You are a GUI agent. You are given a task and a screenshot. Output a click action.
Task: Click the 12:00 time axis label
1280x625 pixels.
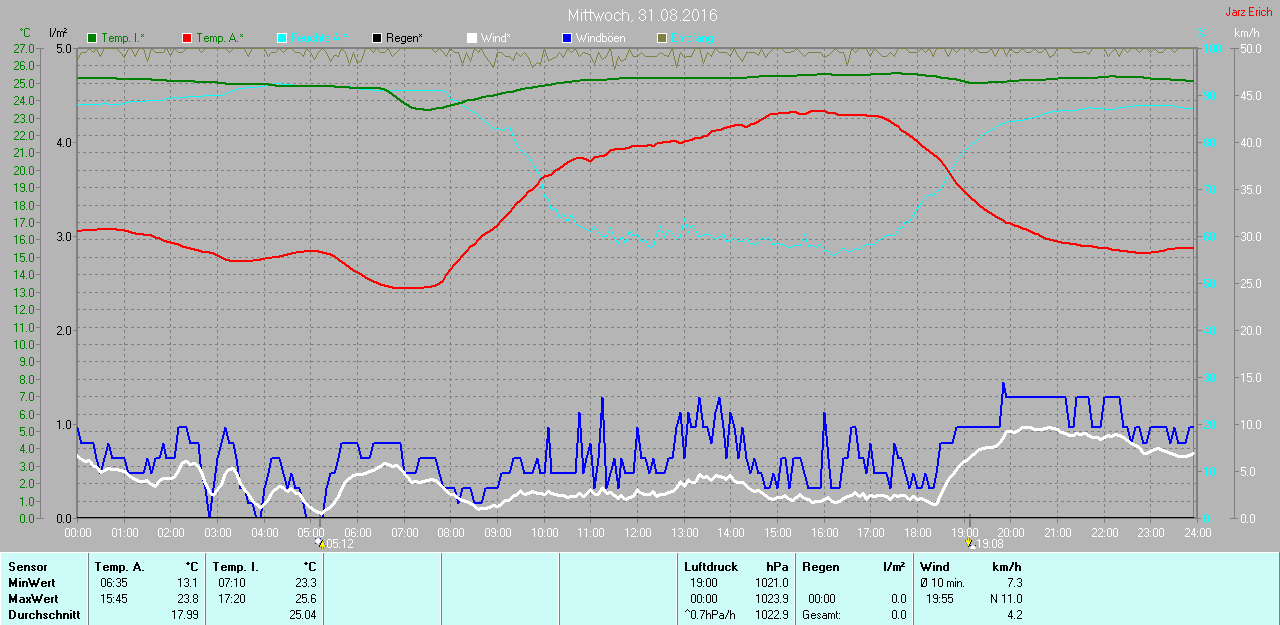point(637,533)
